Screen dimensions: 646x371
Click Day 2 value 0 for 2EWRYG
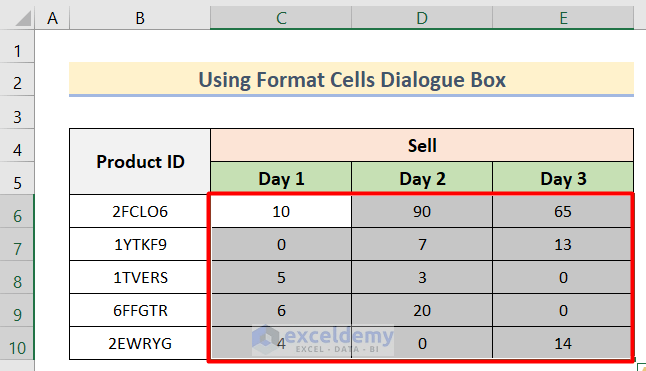pyautogui.click(x=422, y=343)
